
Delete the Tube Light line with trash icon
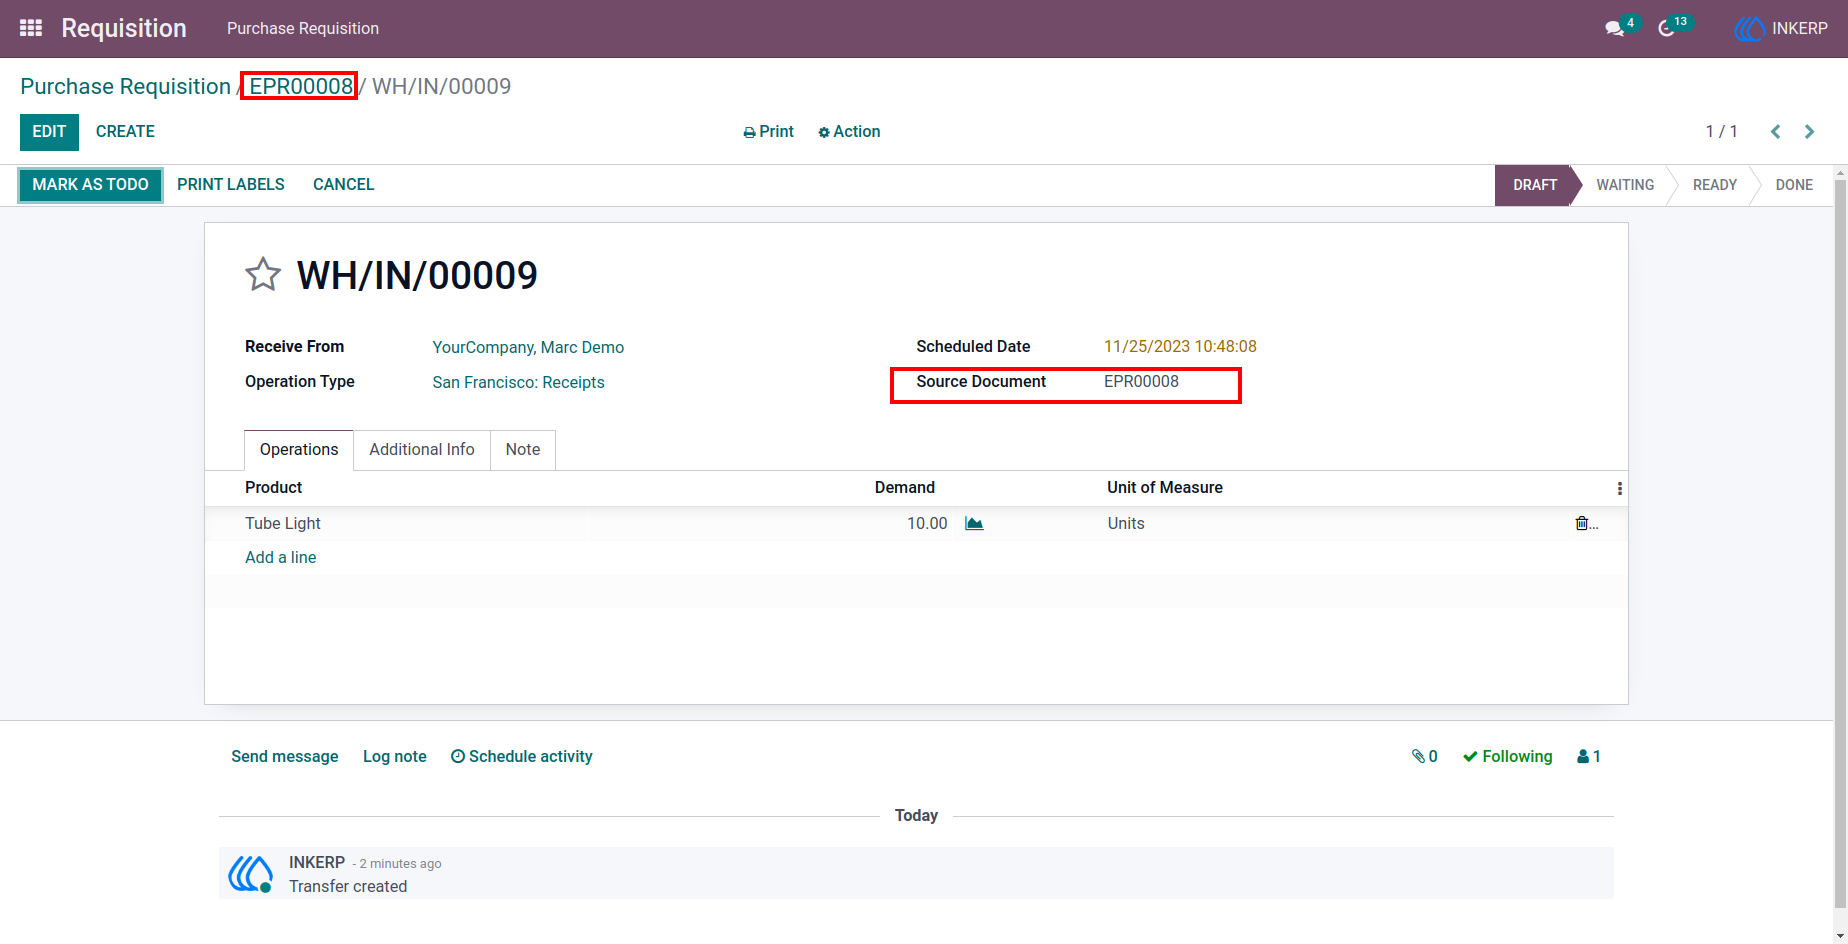(x=1581, y=523)
